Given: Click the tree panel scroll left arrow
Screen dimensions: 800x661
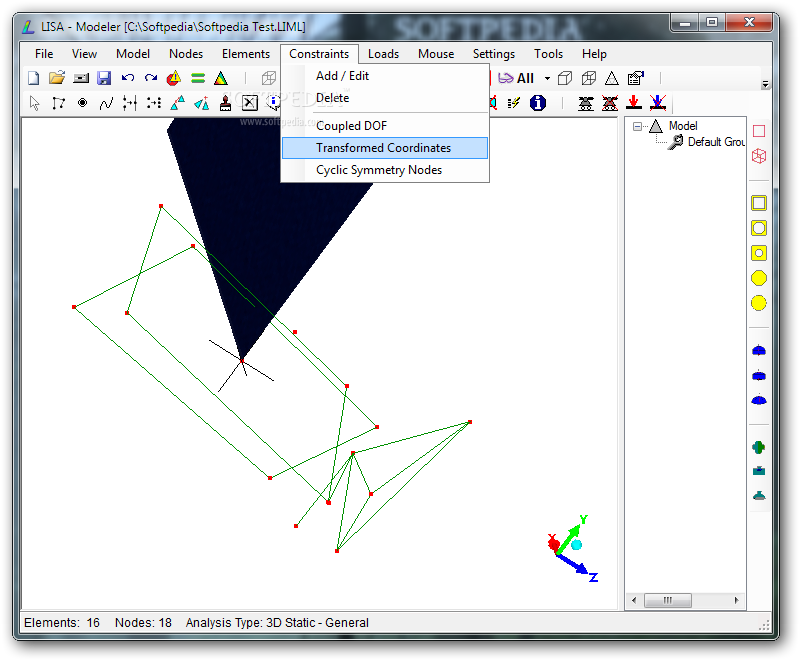Looking at the screenshot, I should point(634,600).
